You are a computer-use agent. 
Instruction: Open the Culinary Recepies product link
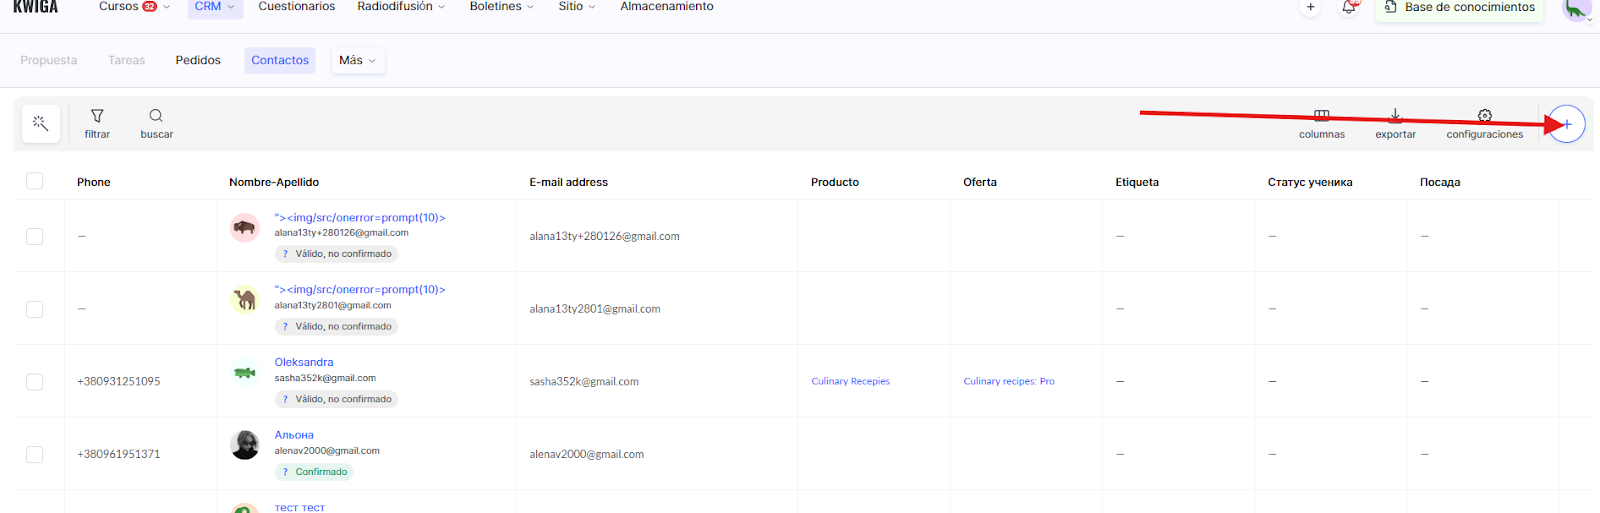coord(850,381)
